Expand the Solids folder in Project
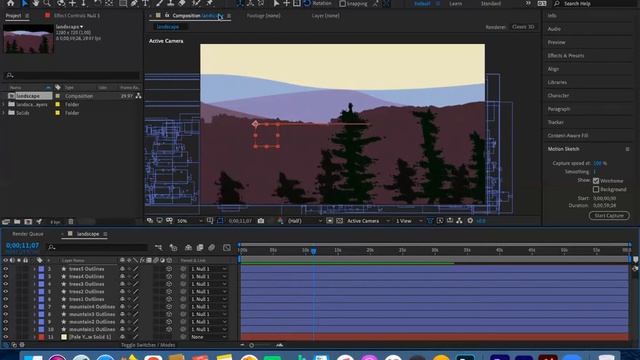Screen dimensions: 640x360 [x=4, y=113]
